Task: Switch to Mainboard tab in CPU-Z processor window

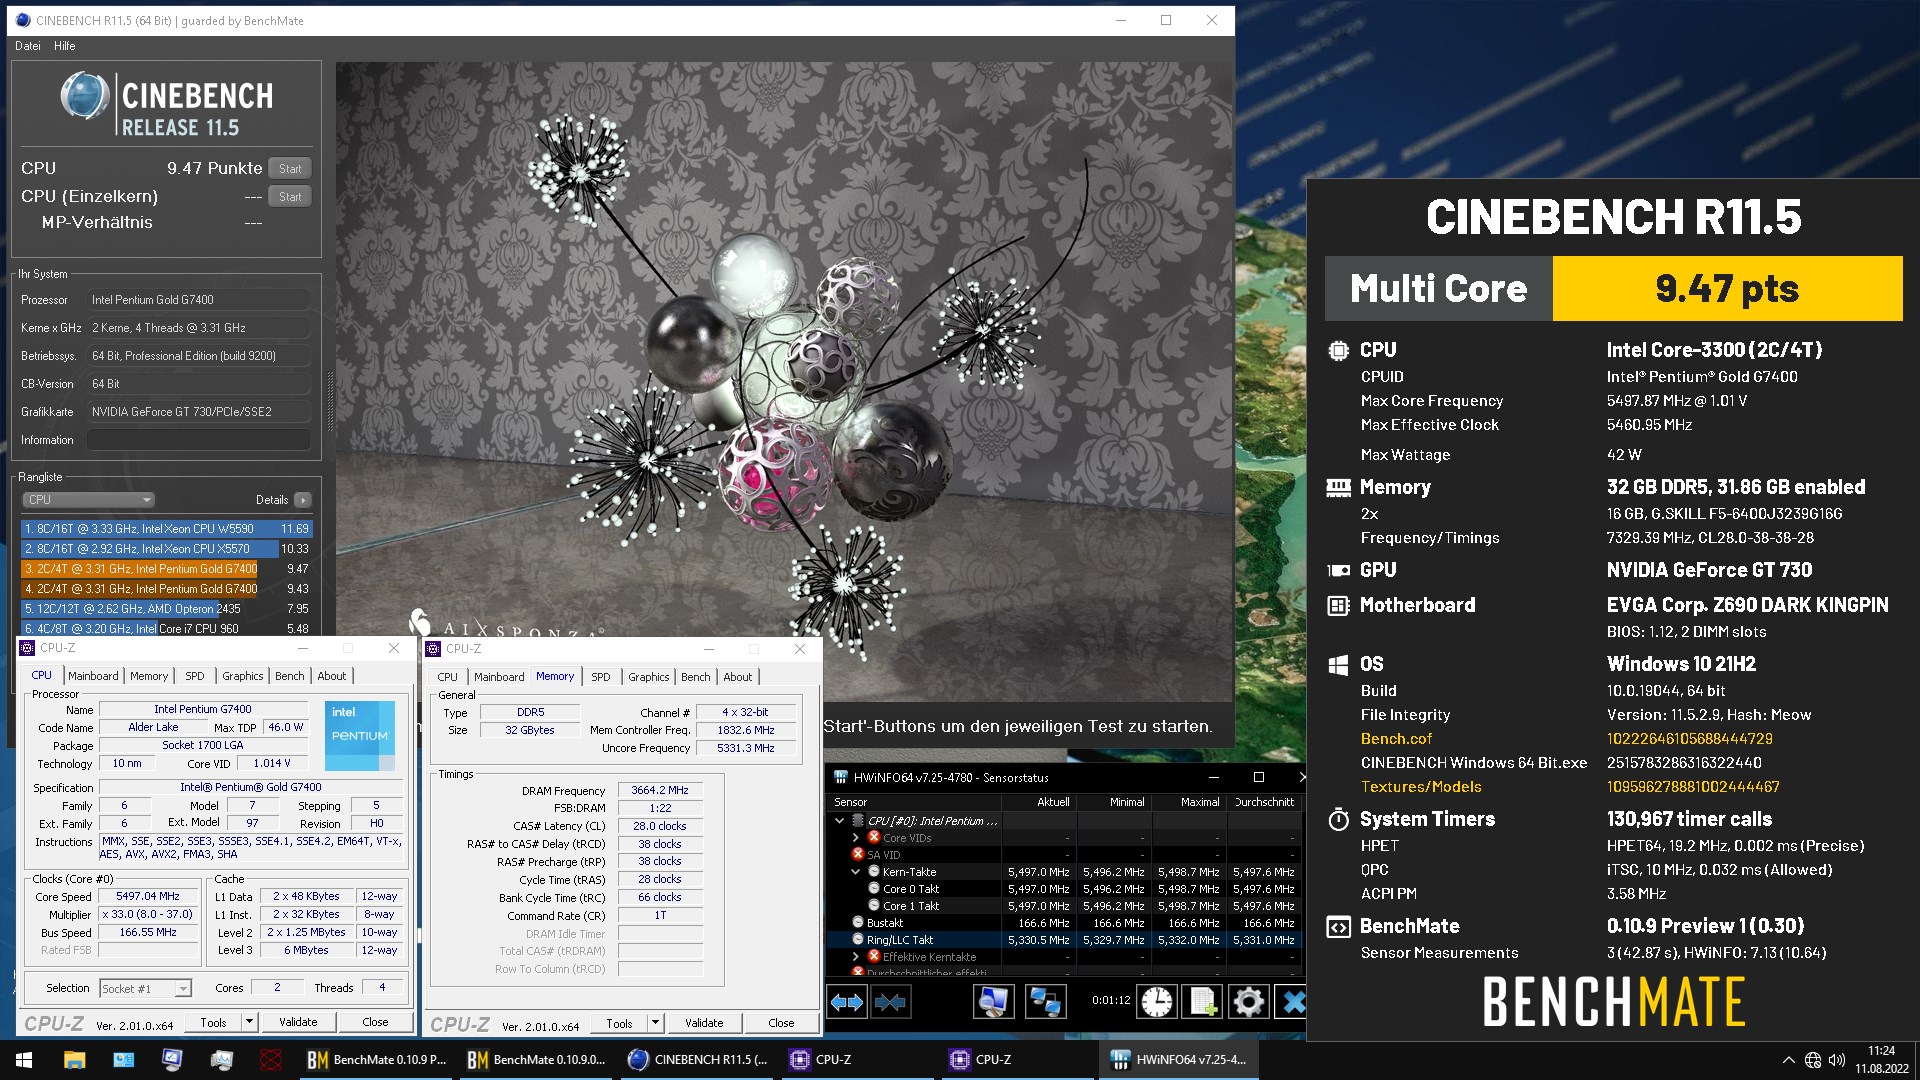Action: tap(93, 676)
